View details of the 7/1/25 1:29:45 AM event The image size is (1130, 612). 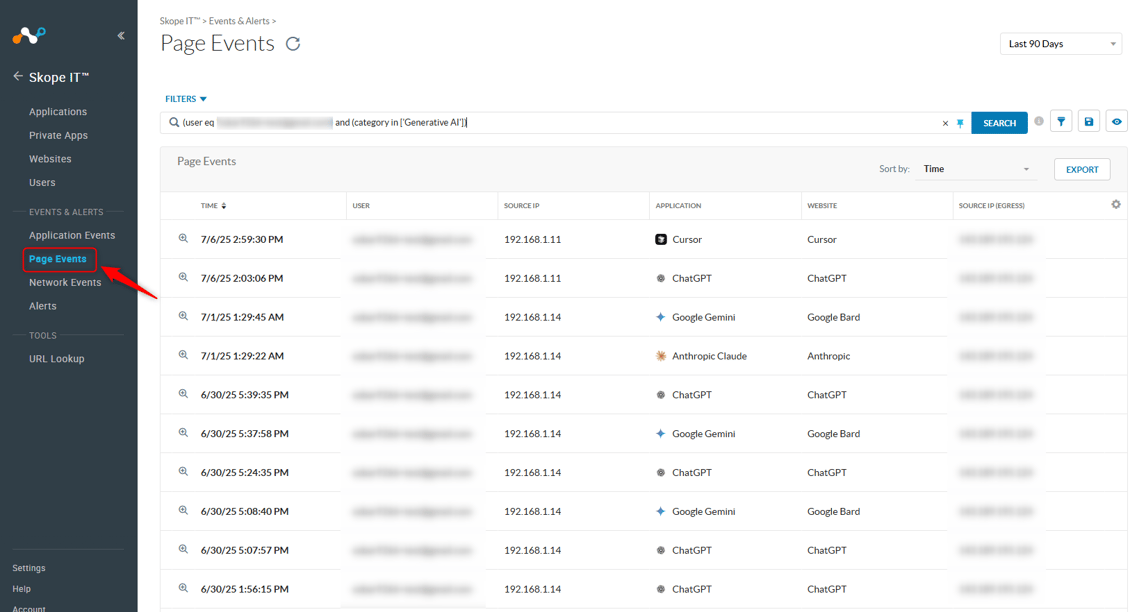point(183,316)
